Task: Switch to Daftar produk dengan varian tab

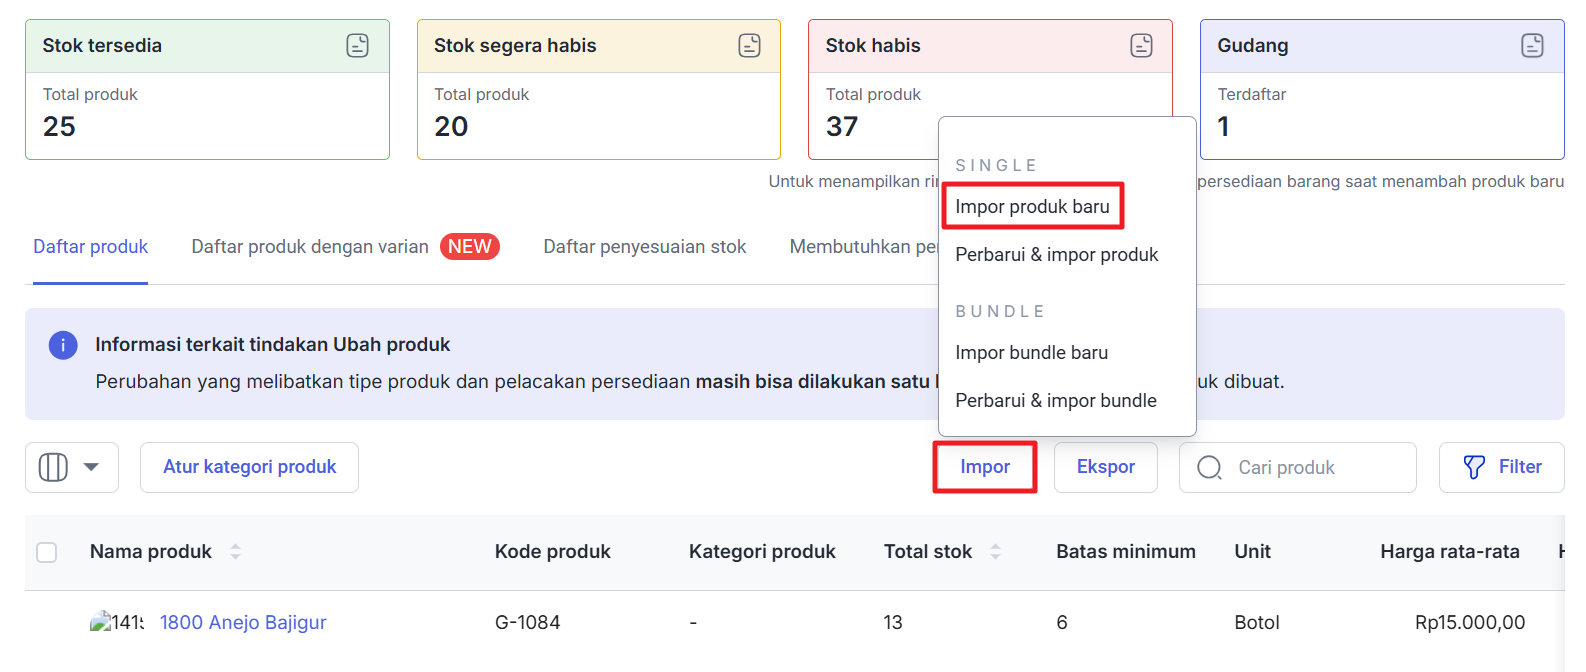Action: (310, 247)
